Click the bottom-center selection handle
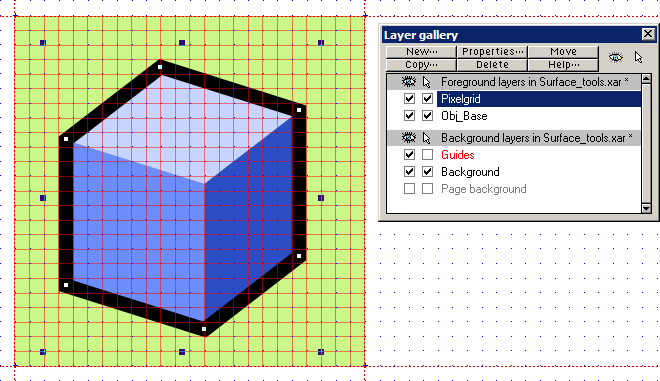Screen dimensions: 660x381 (x=182, y=352)
